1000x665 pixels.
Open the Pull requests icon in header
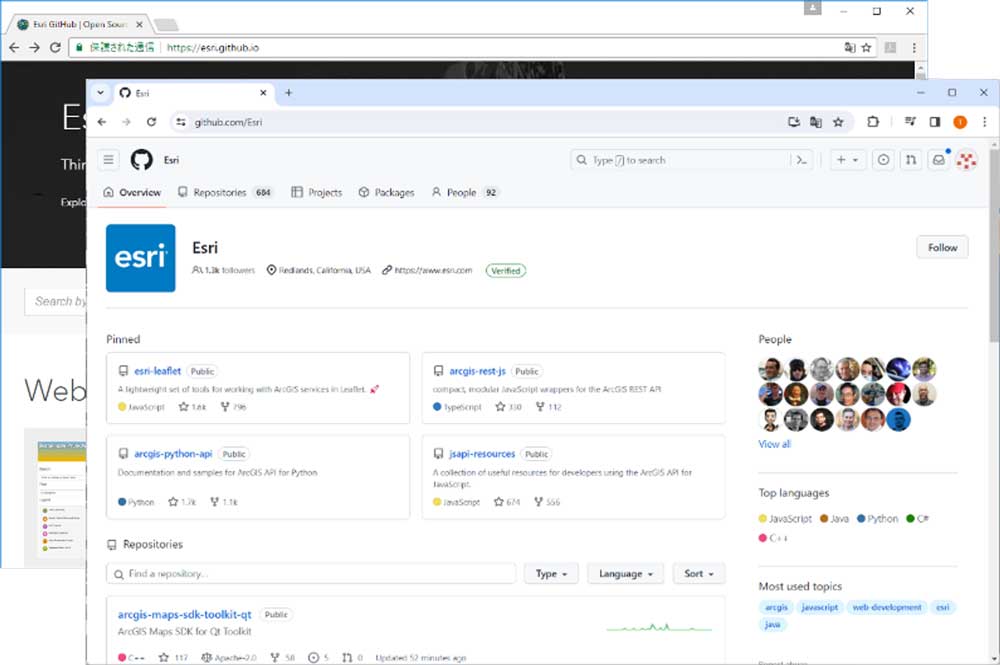click(910, 160)
